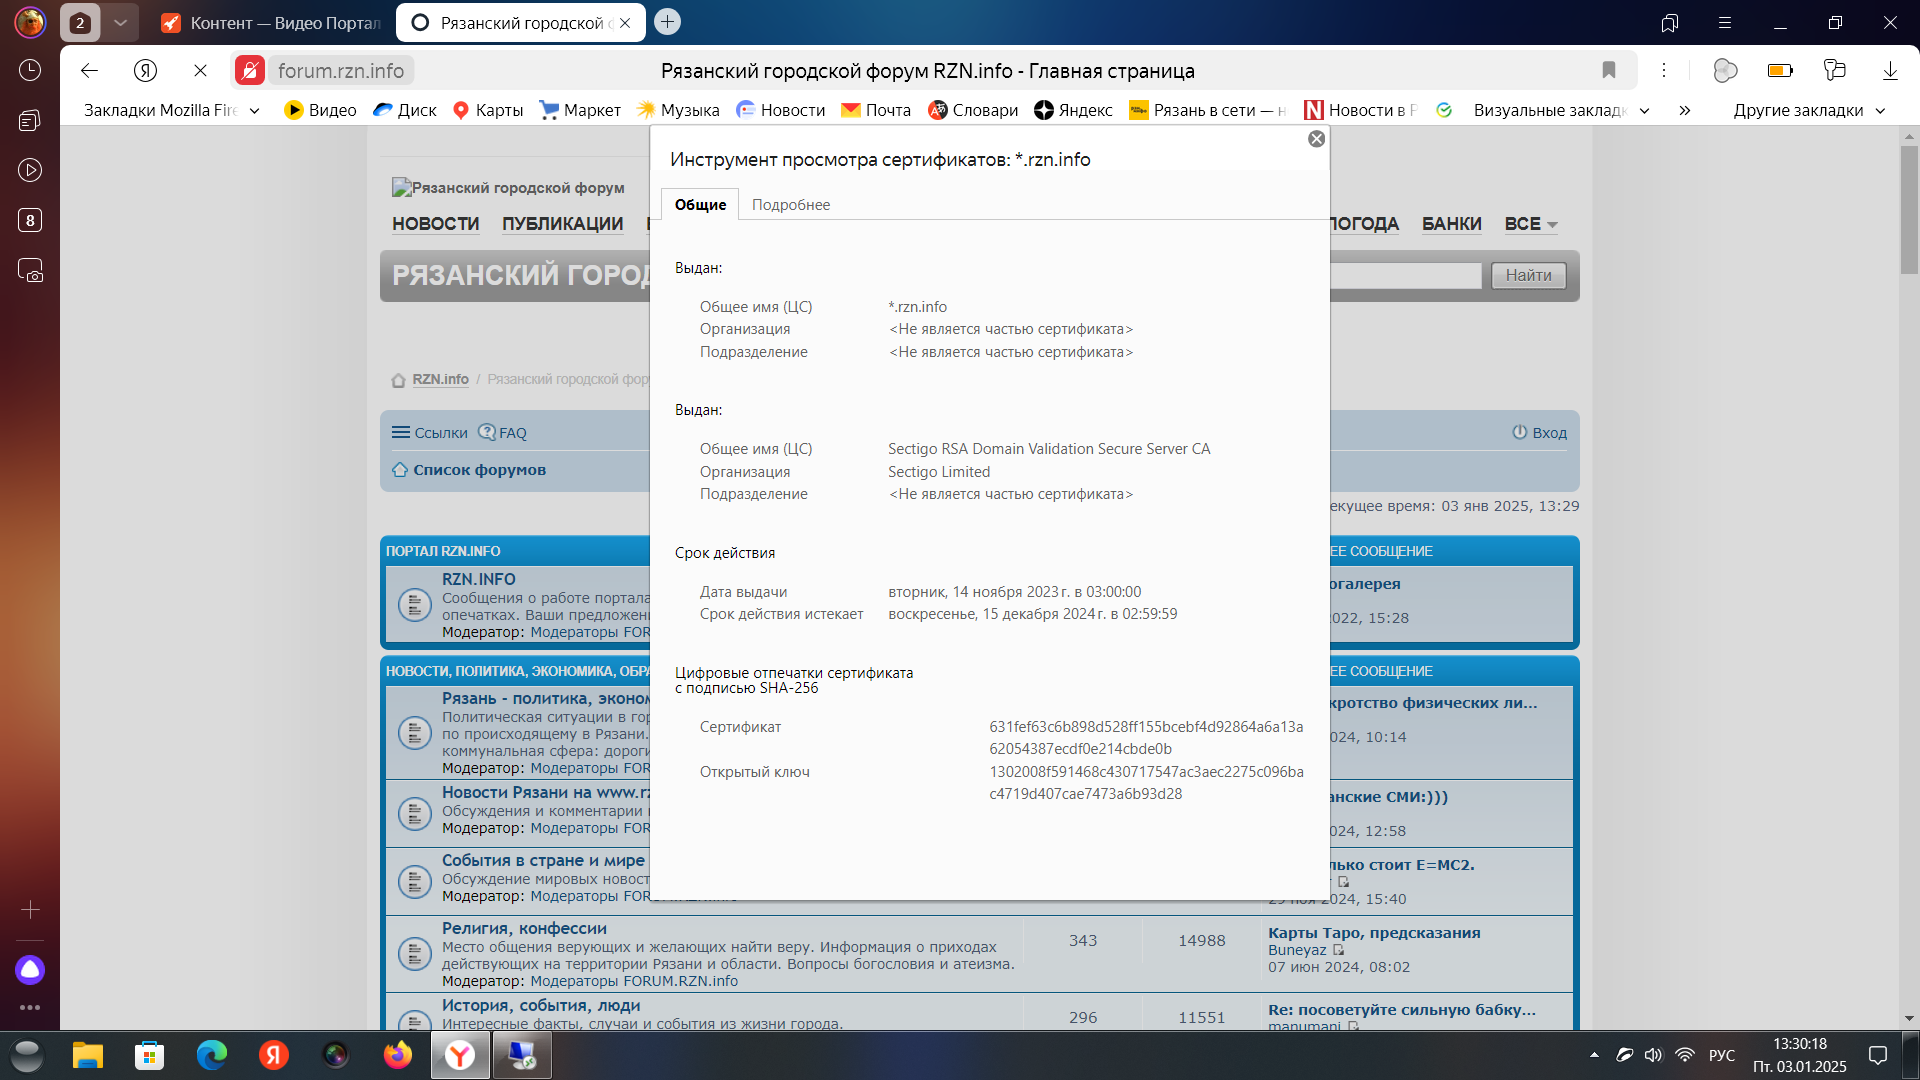
Task: Expand the tab groups dropdown chevron
Action: tap(120, 22)
